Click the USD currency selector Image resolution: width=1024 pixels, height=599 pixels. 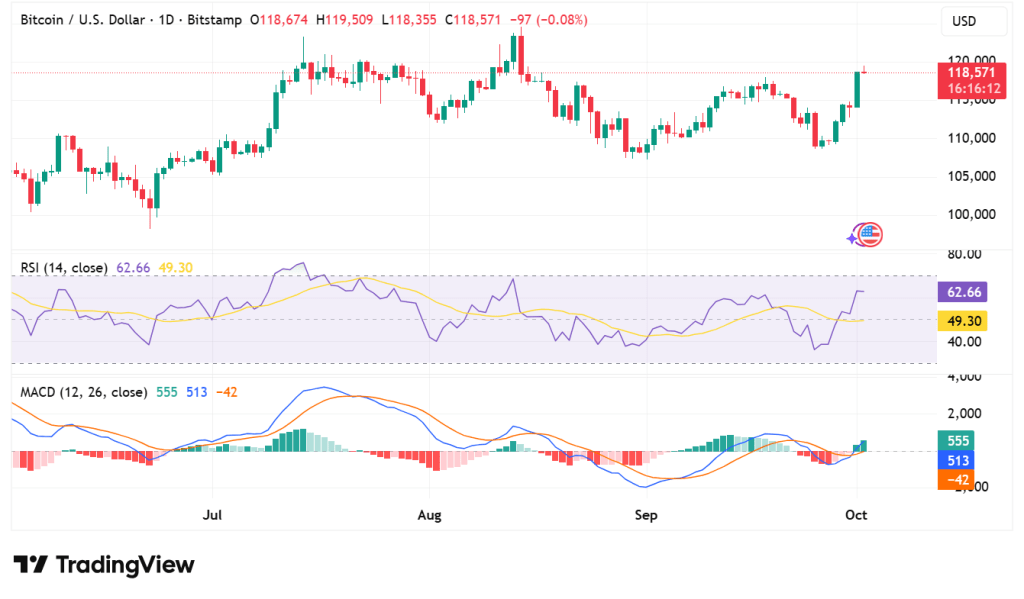click(973, 22)
